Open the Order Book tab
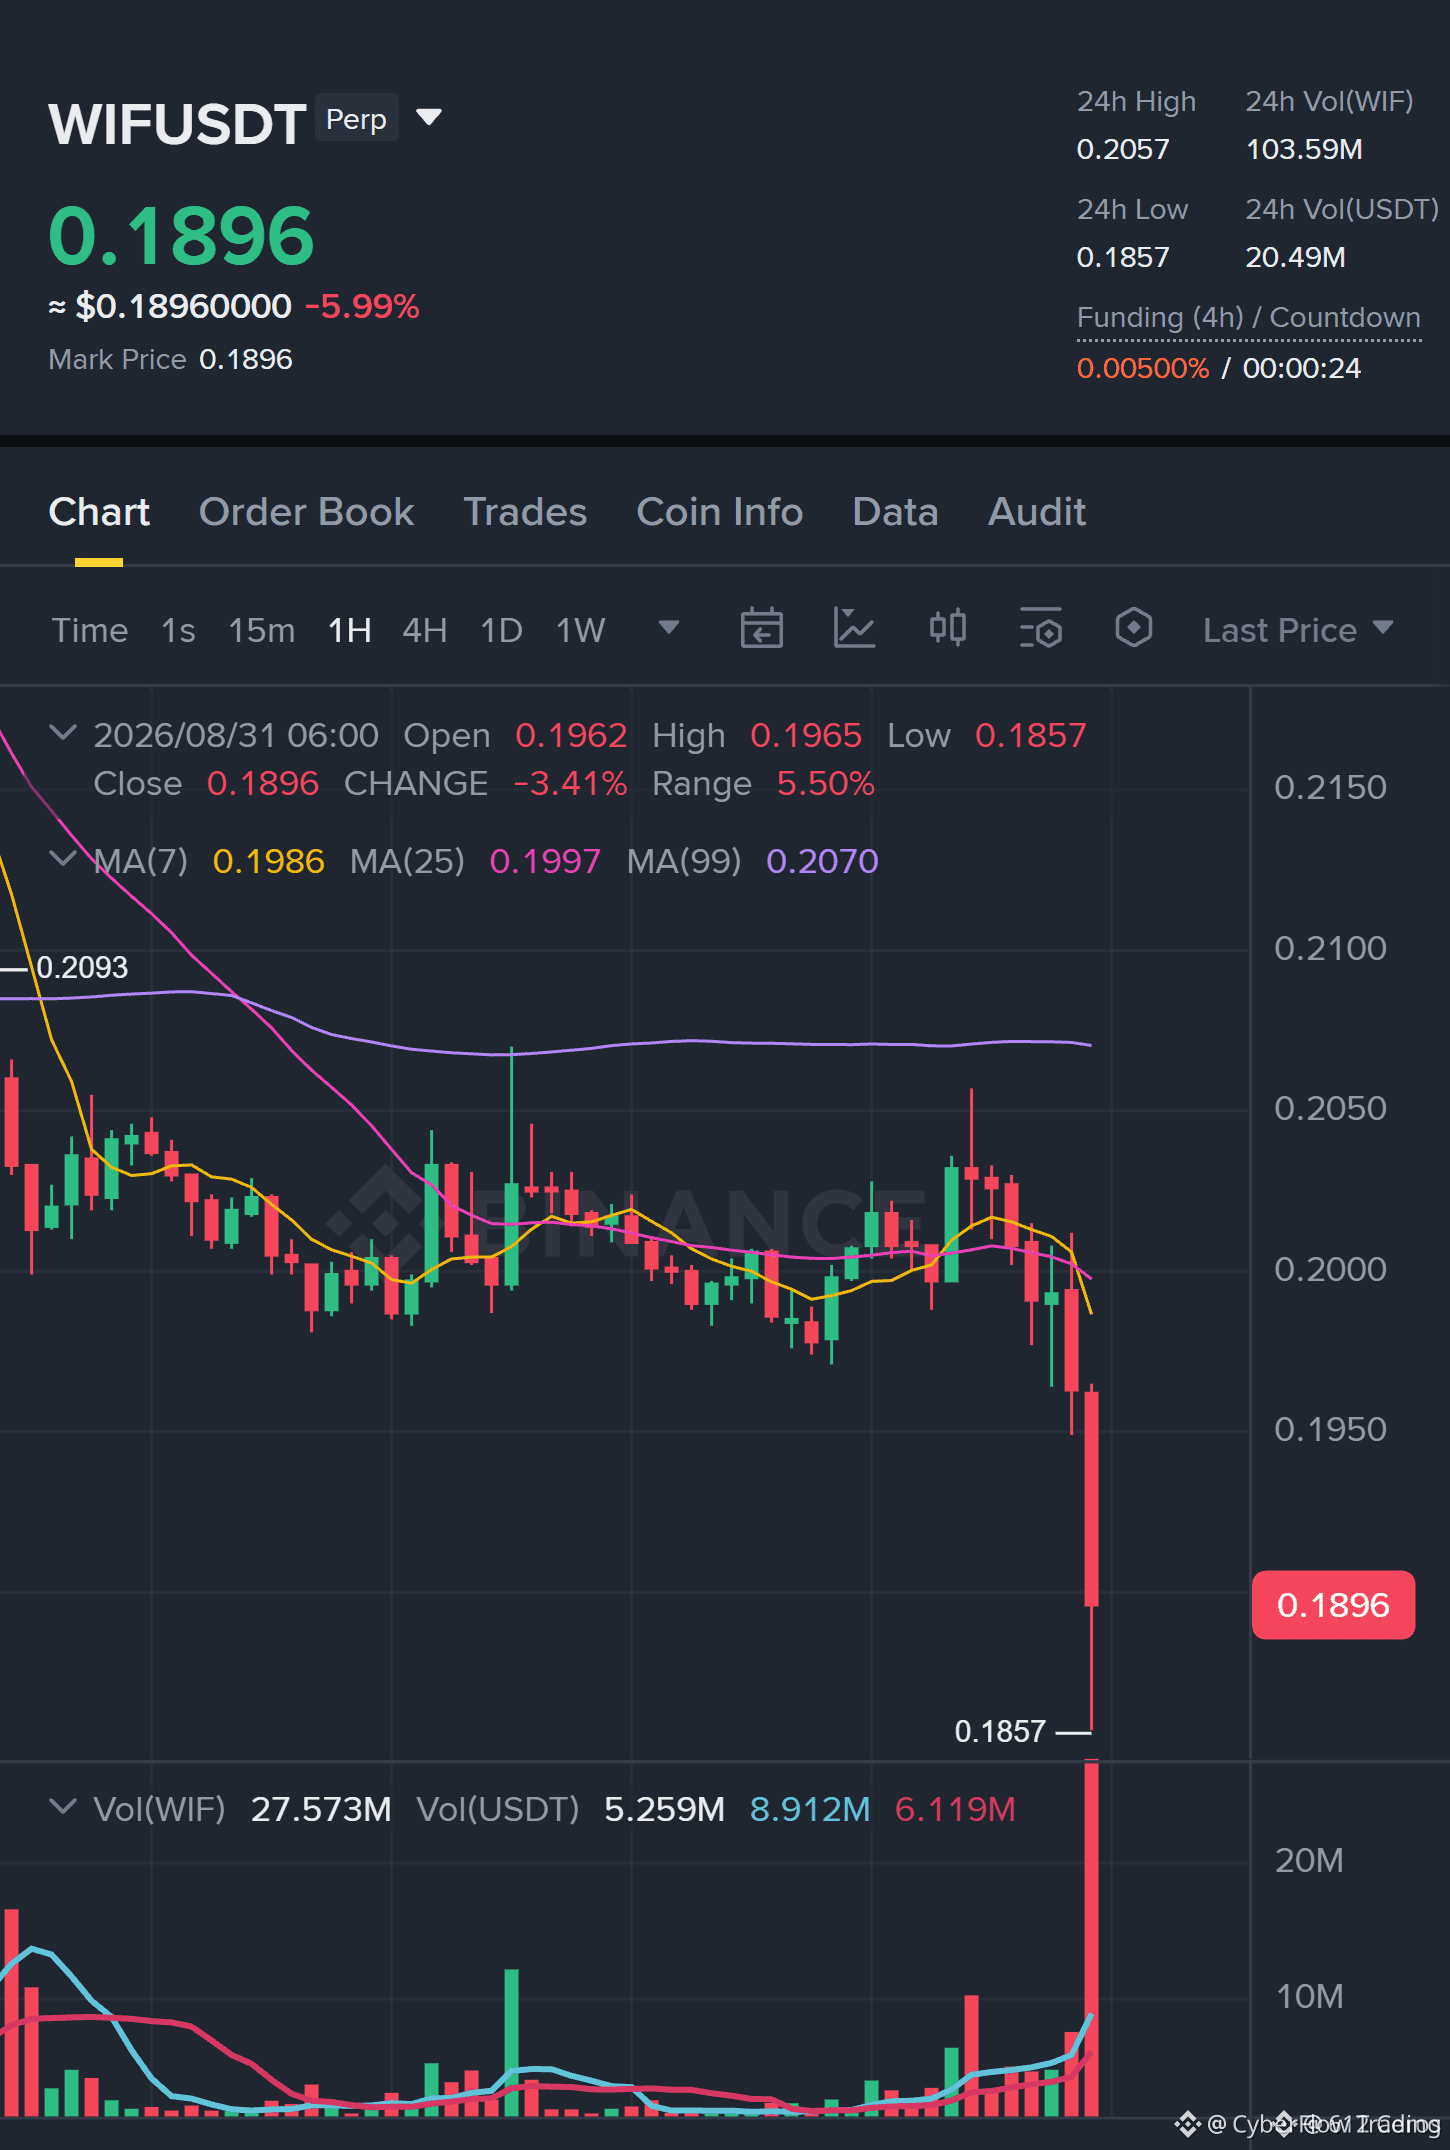The width and height of the screenshot is (1450, 2150). tap(306, 512)
